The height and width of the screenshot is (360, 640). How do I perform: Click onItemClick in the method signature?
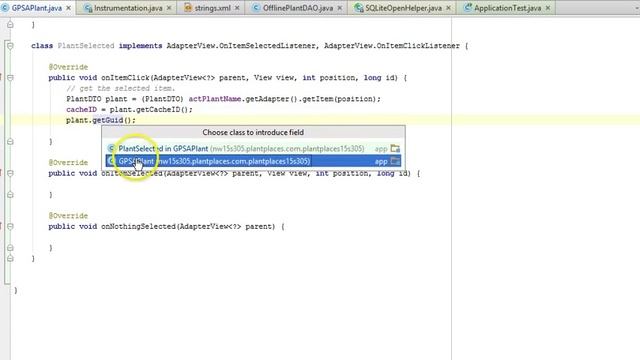[x=126, y=78]
